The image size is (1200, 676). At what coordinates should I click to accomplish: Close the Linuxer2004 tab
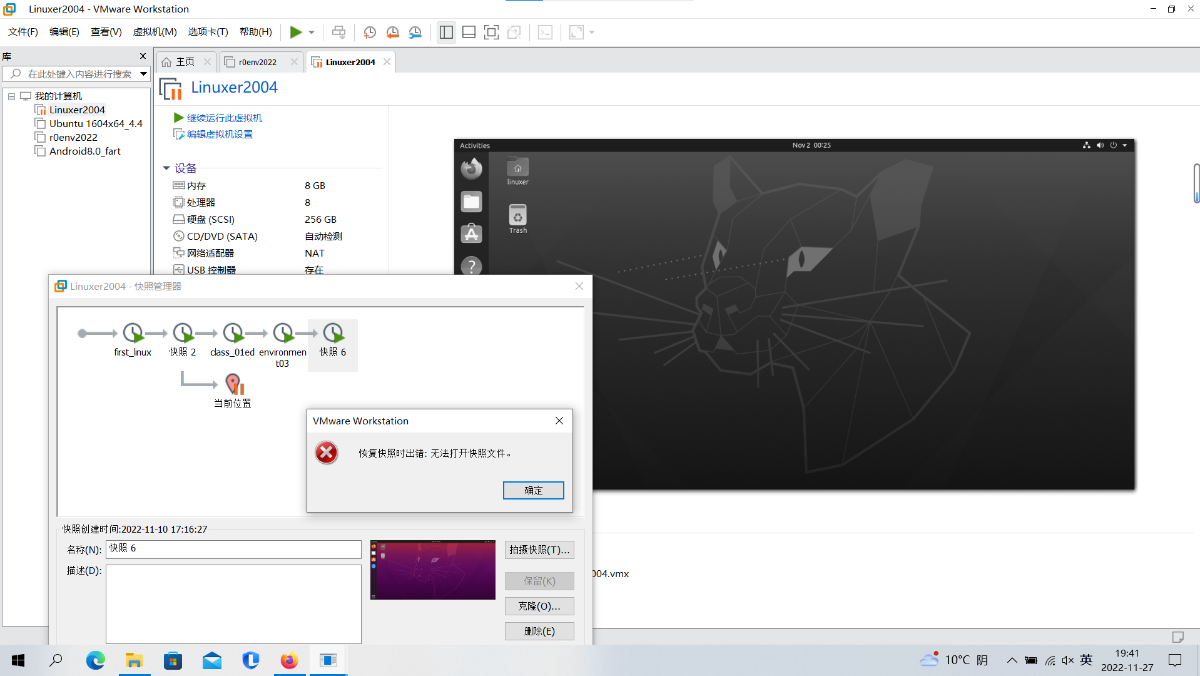pos(387,62)
